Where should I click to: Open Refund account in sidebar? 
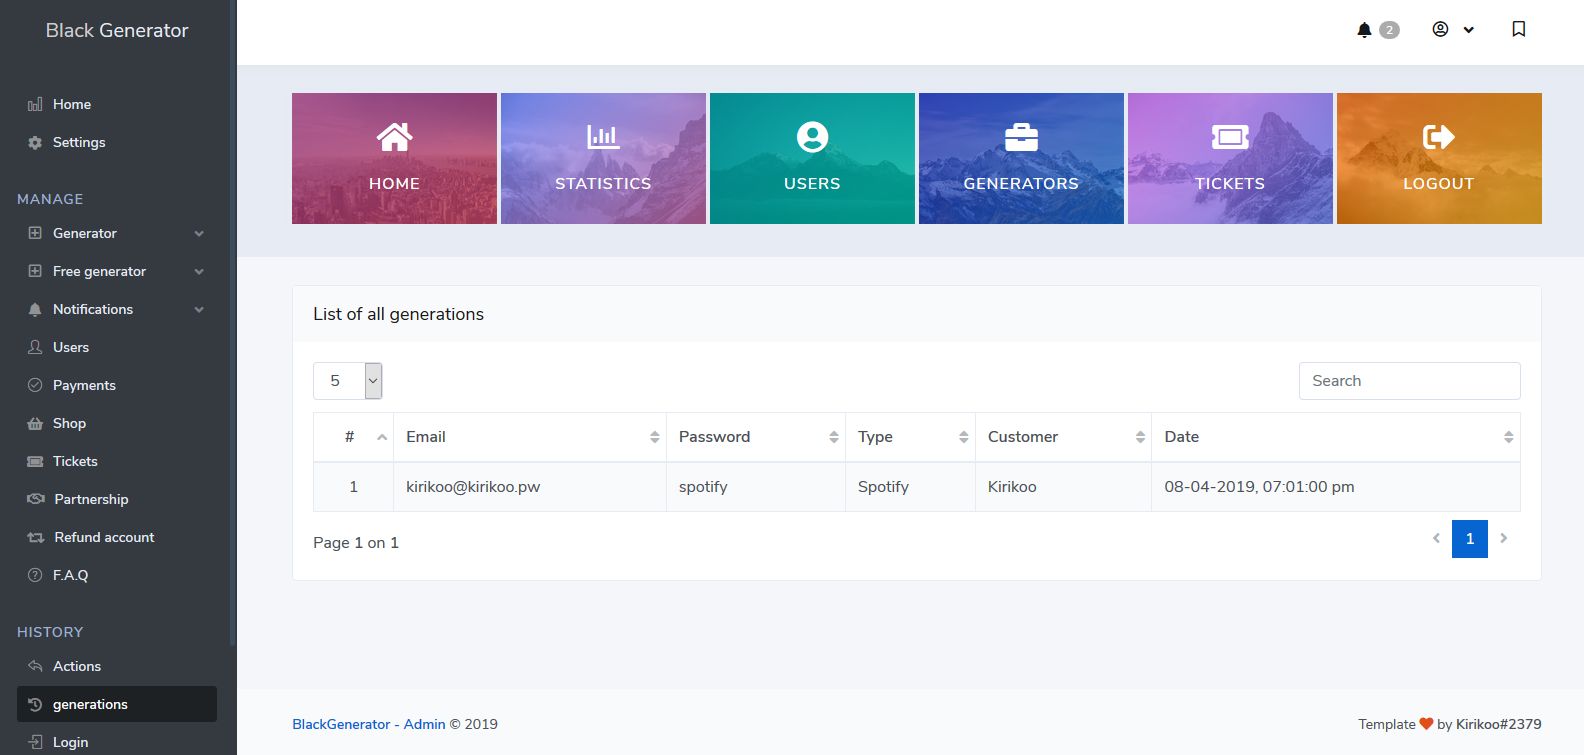104,537
